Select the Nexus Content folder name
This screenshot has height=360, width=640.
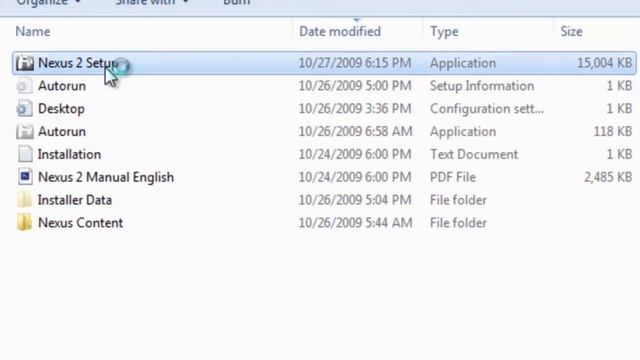(x=80, y=223)
